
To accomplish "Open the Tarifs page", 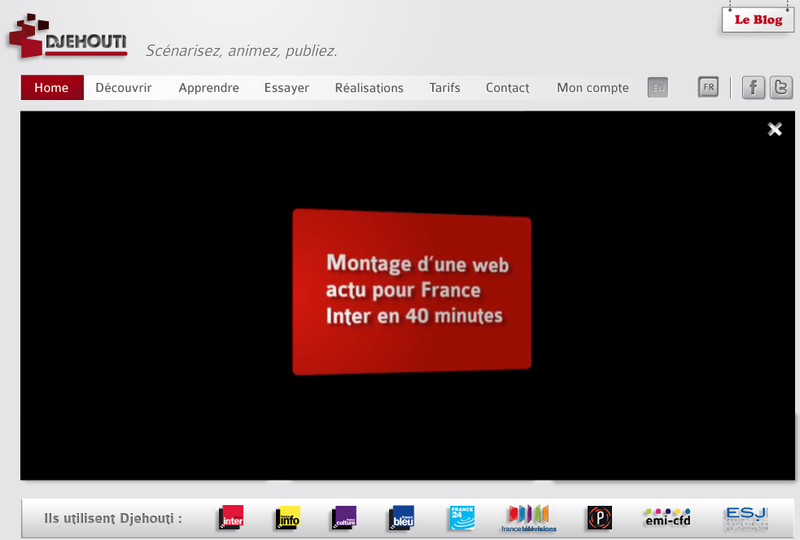I will (x=445, y=88).
